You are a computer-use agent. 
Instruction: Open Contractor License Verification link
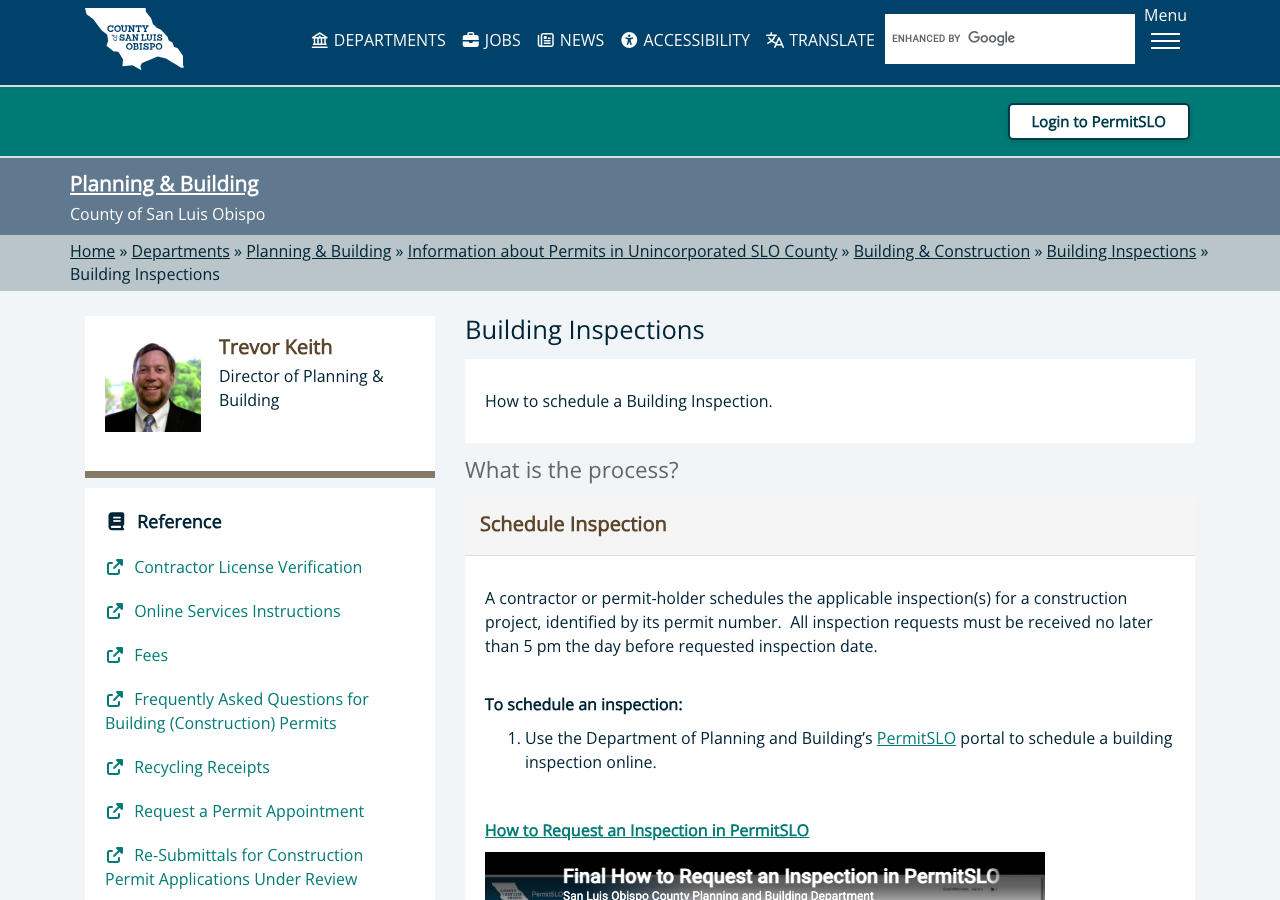248,567
